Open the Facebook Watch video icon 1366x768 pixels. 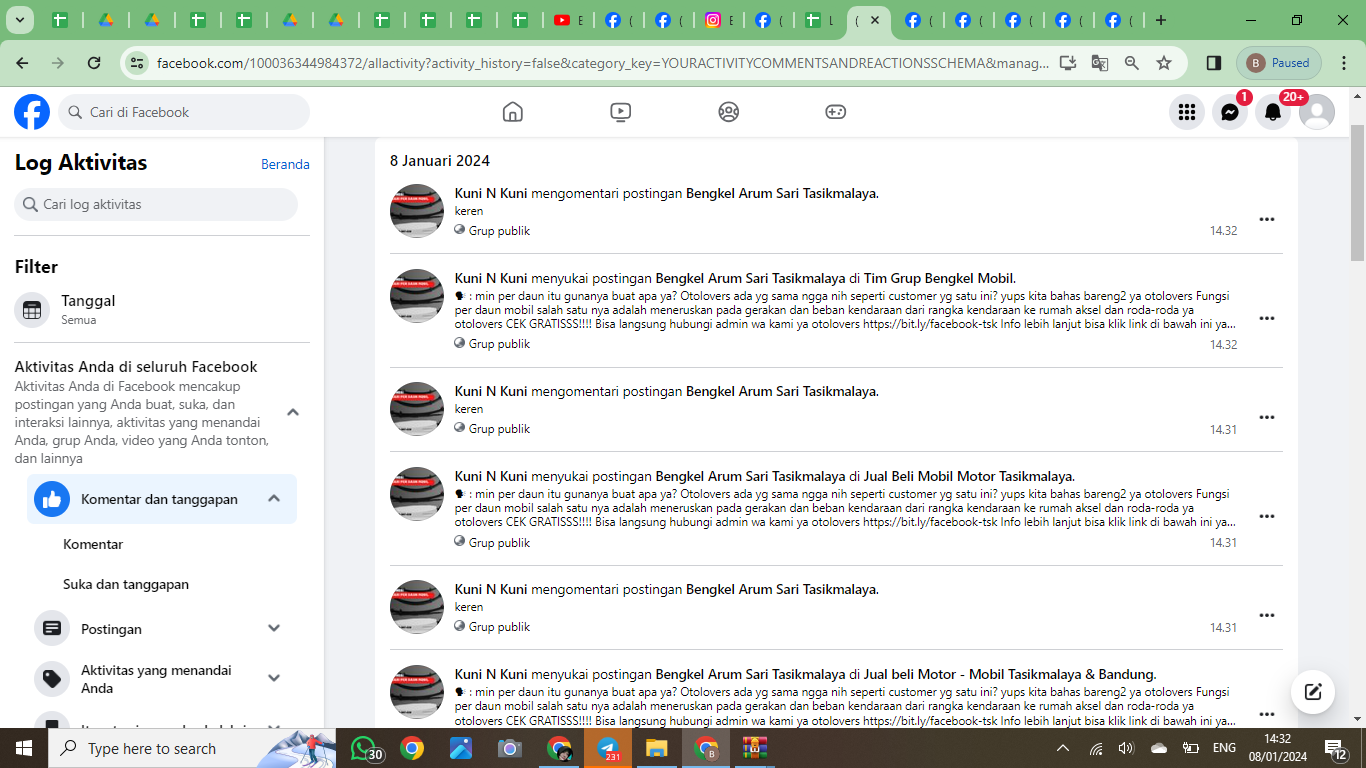click(x=621, y=112)
